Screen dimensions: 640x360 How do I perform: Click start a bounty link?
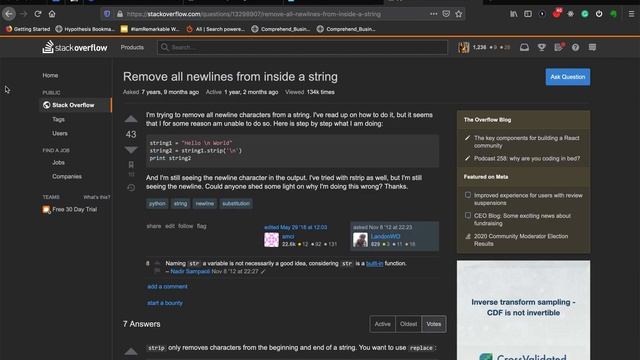165,303
